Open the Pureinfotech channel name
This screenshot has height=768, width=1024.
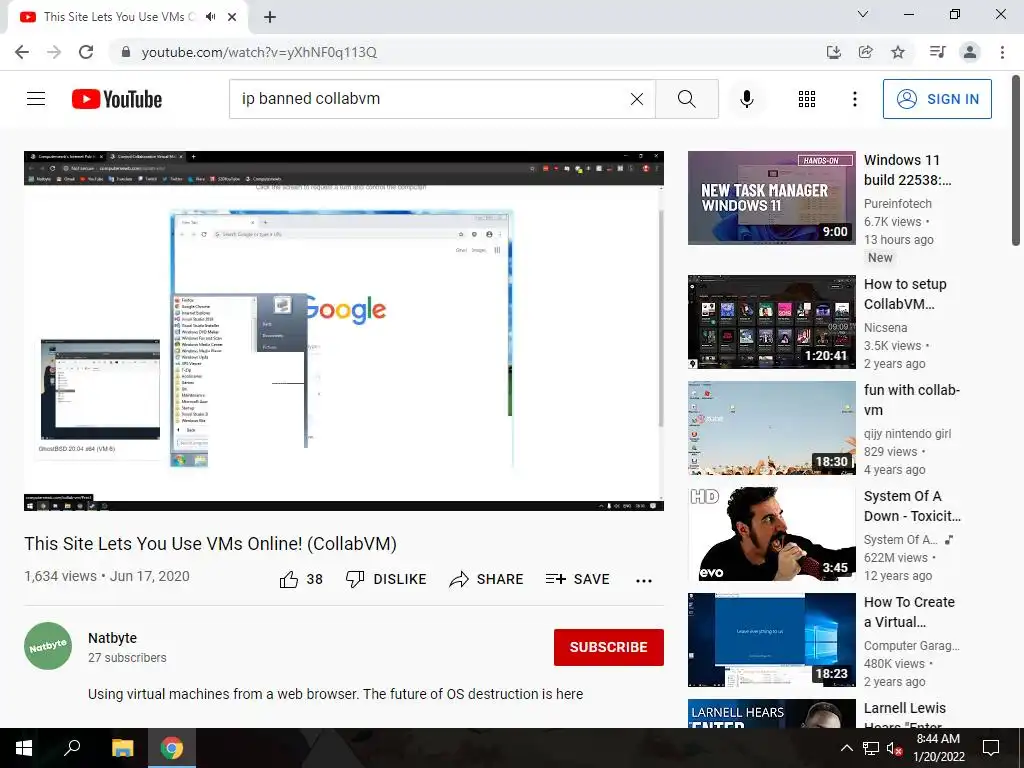point(897,204)
